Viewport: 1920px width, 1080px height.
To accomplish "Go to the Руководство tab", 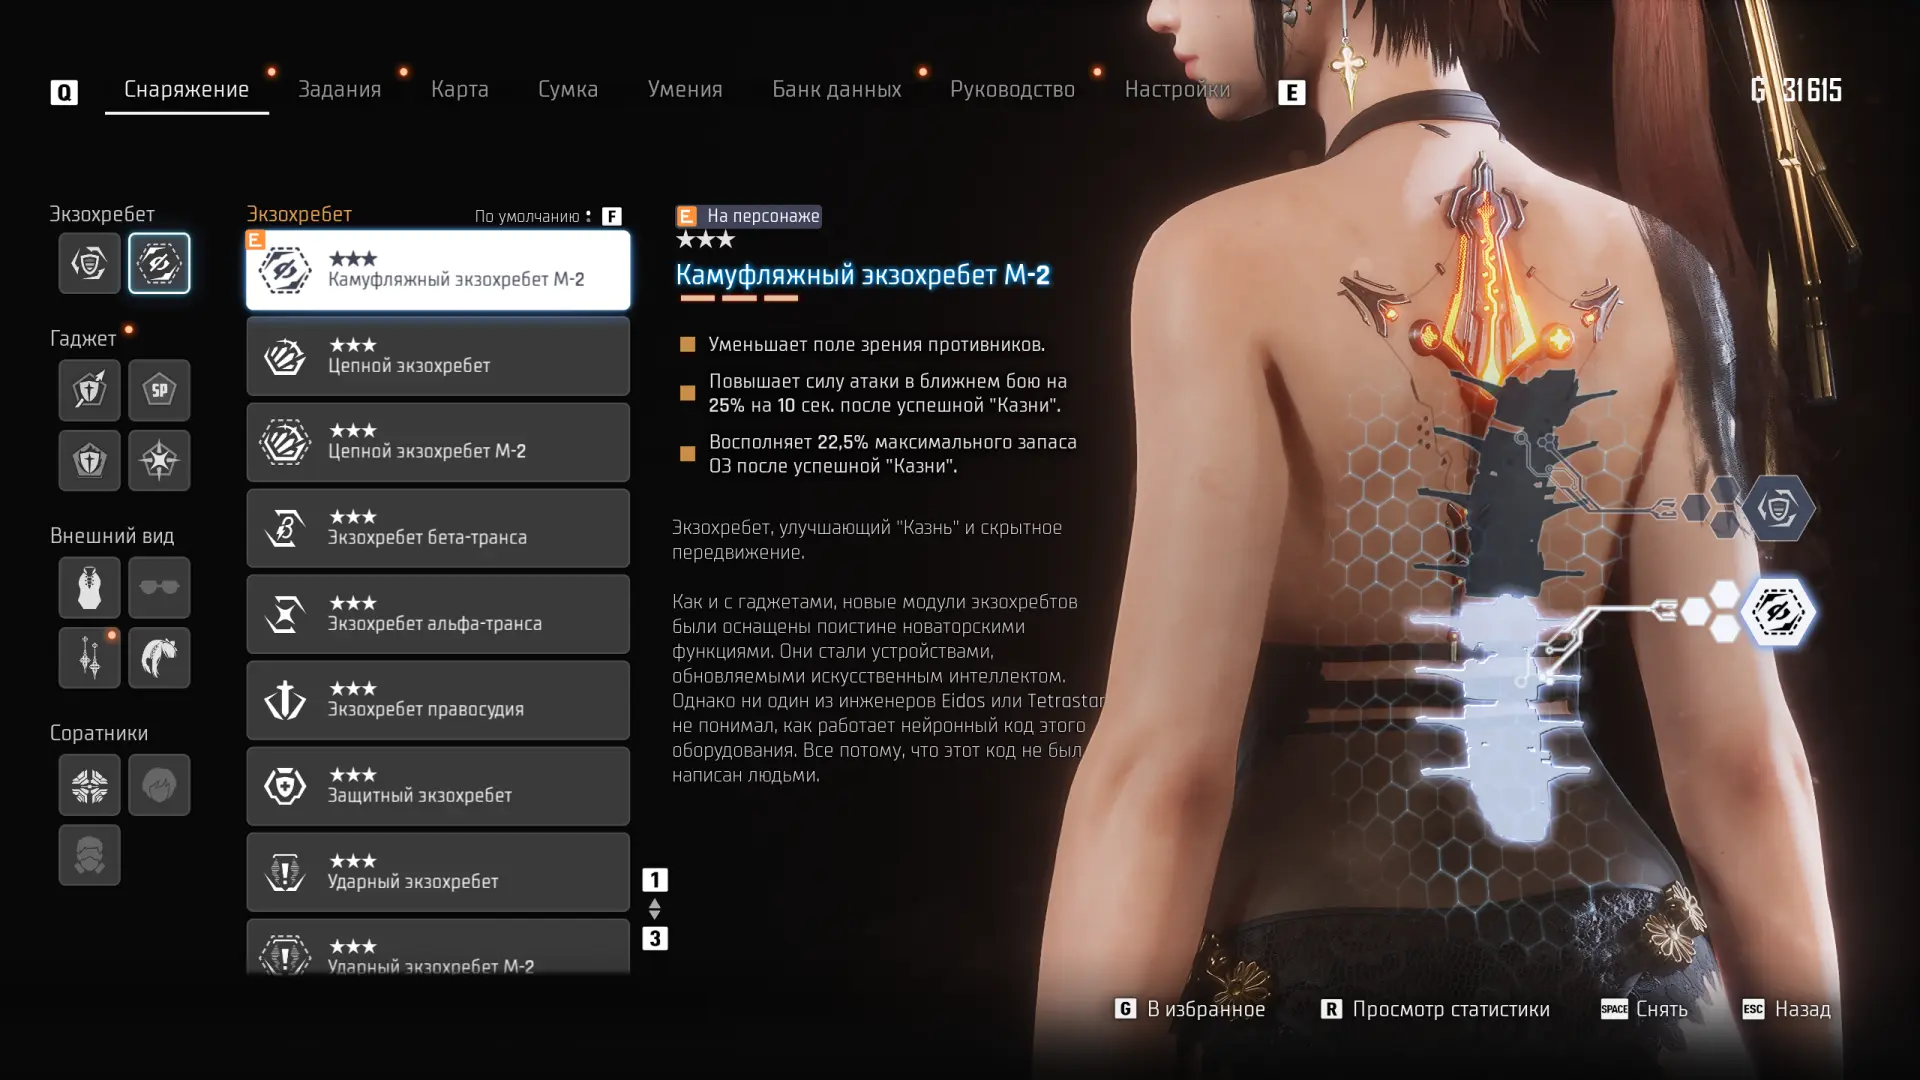I will [1012, 89].
